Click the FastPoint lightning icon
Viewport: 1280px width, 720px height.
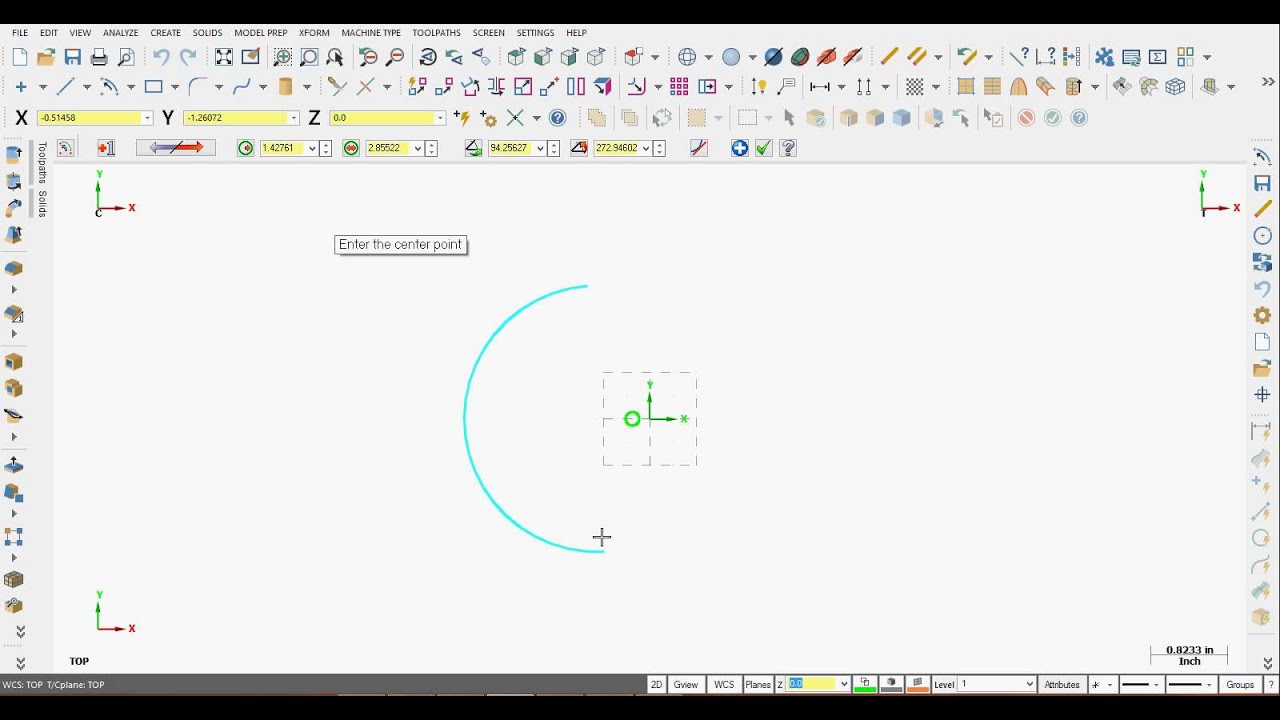(x=462, y=118)
